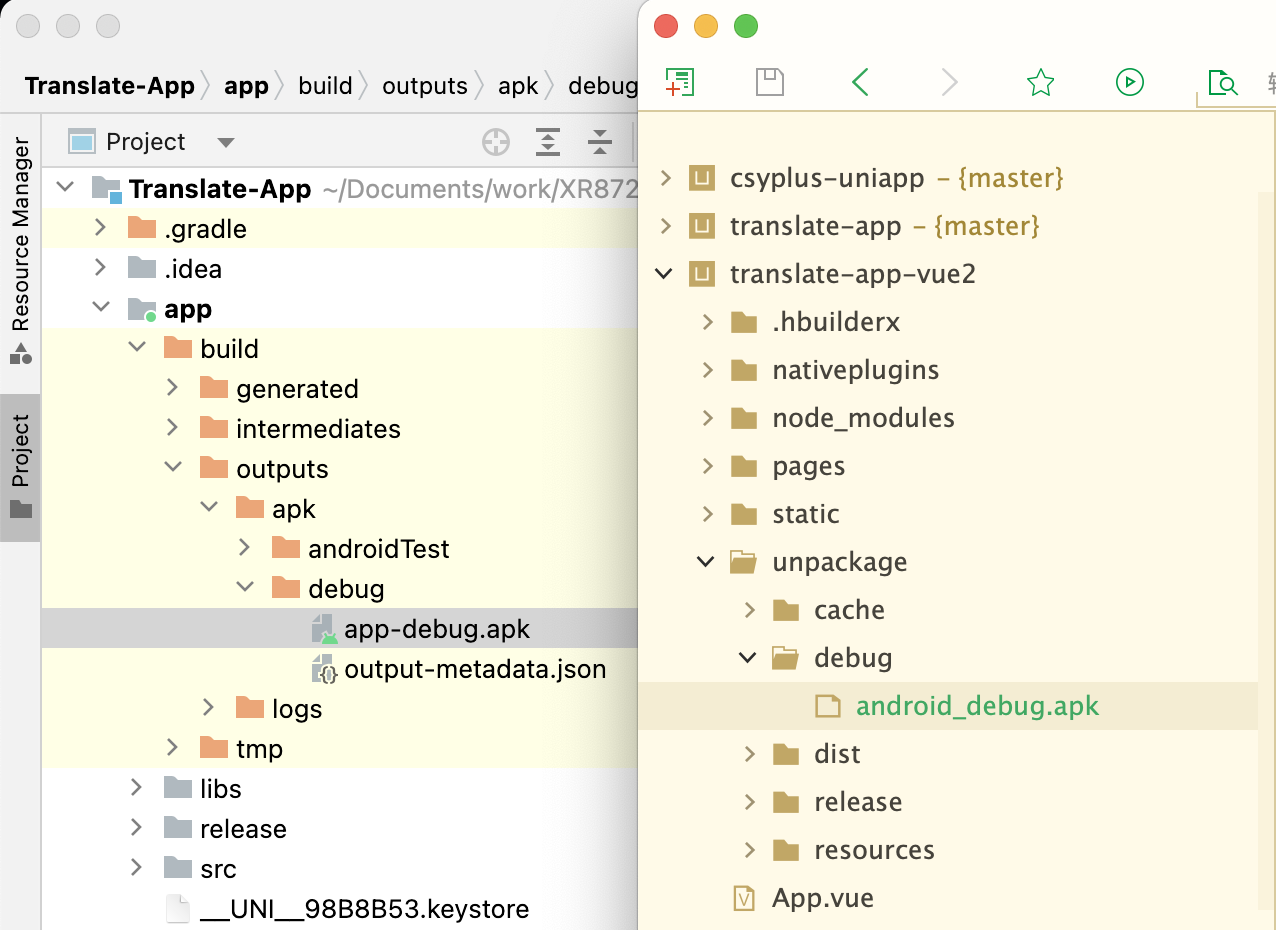
Task: Click the csyplus-uniapp project icon
Action: [x=703, y=179]
